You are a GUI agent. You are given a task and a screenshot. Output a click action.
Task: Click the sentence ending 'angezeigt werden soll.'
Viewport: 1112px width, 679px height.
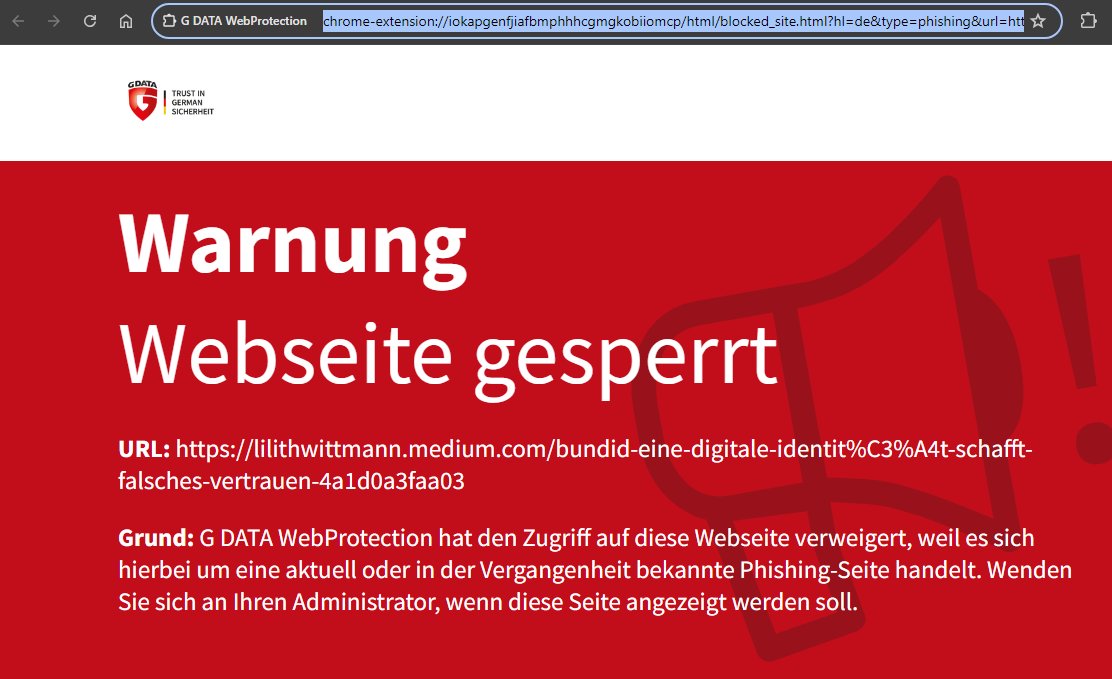(x=594, y=586)
